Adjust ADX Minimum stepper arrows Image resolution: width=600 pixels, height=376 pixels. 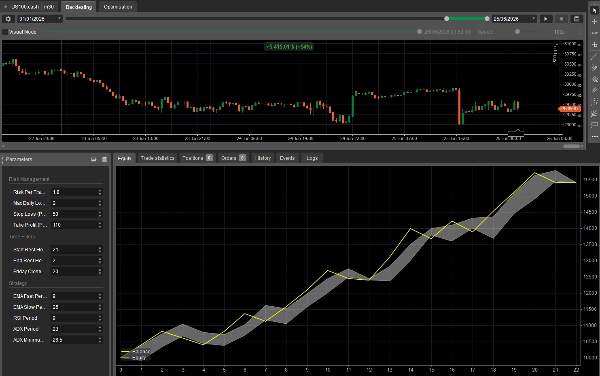pos(100,340)
